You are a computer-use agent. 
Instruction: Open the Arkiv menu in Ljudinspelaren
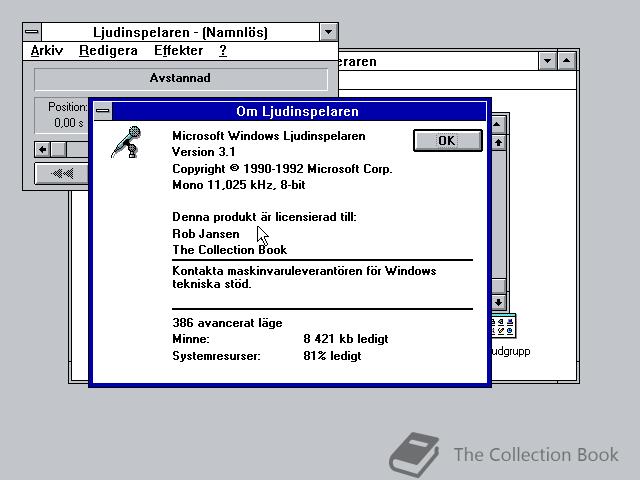pos(47,51)
